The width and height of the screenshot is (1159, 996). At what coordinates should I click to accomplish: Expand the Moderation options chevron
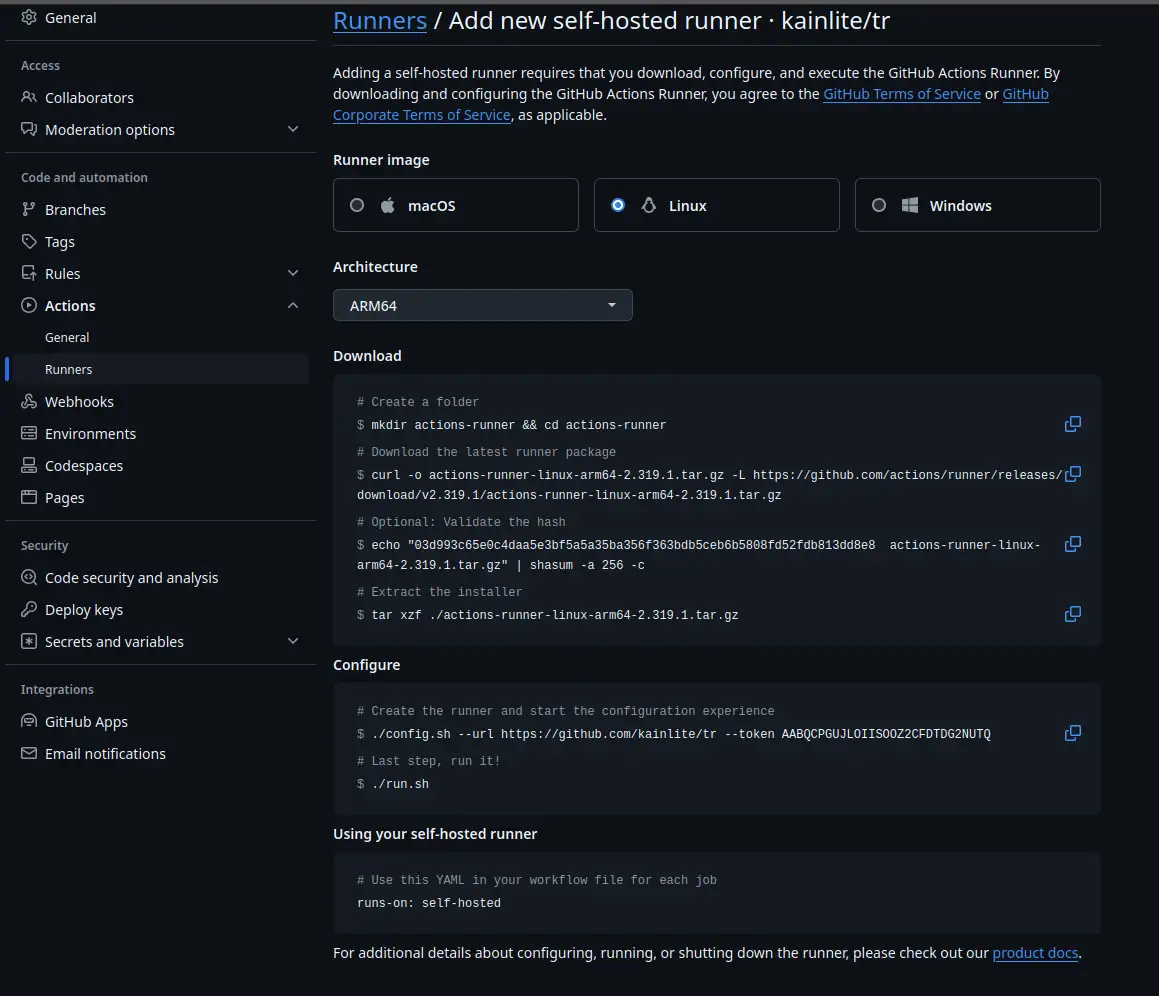click(x=293, y=129)
